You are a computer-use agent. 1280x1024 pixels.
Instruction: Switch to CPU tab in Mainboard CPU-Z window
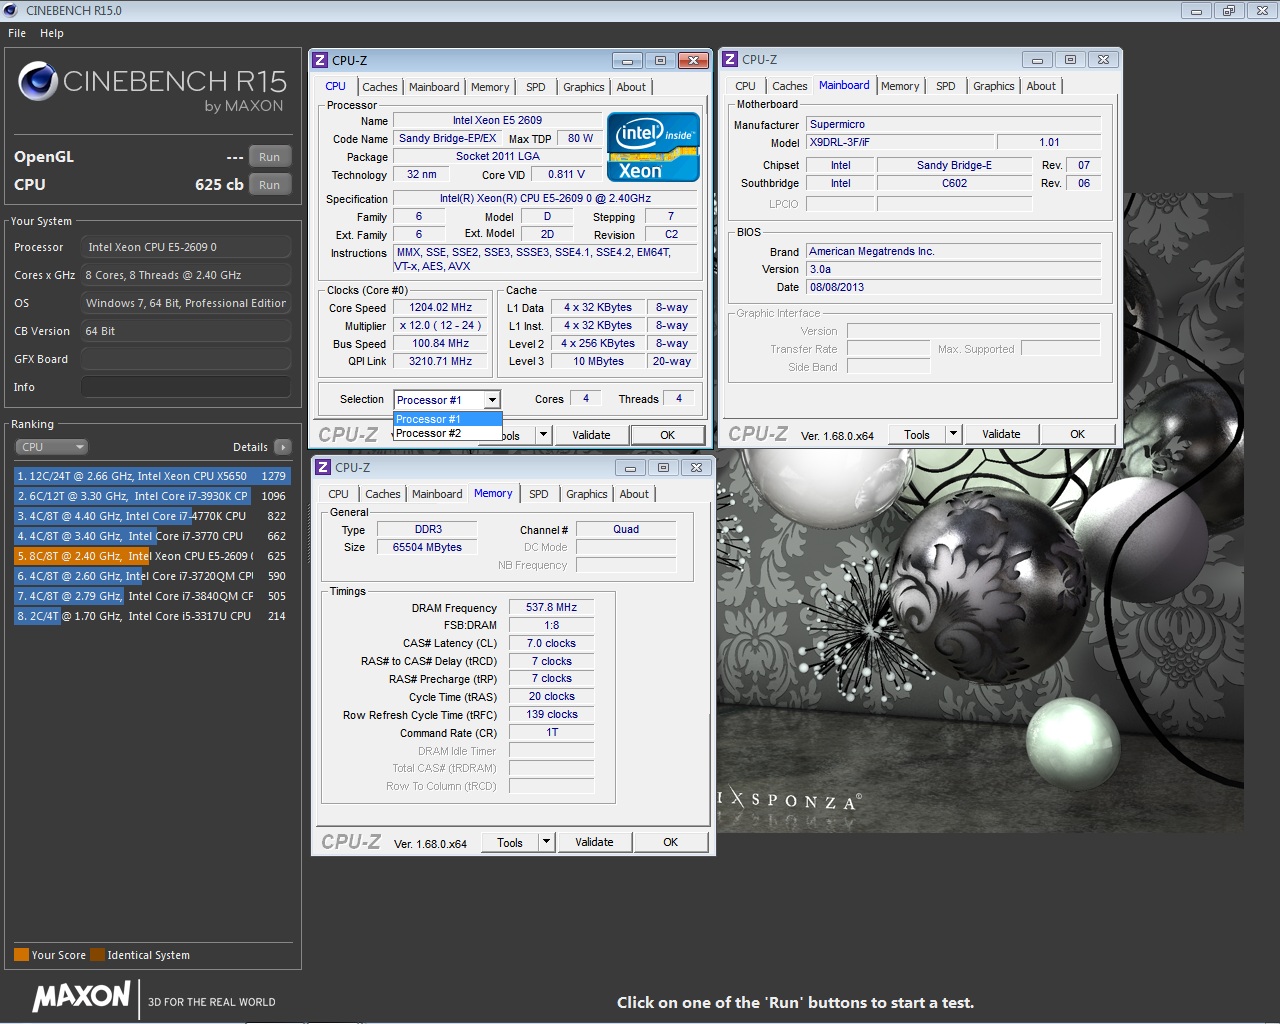click(x=746, y=86)
